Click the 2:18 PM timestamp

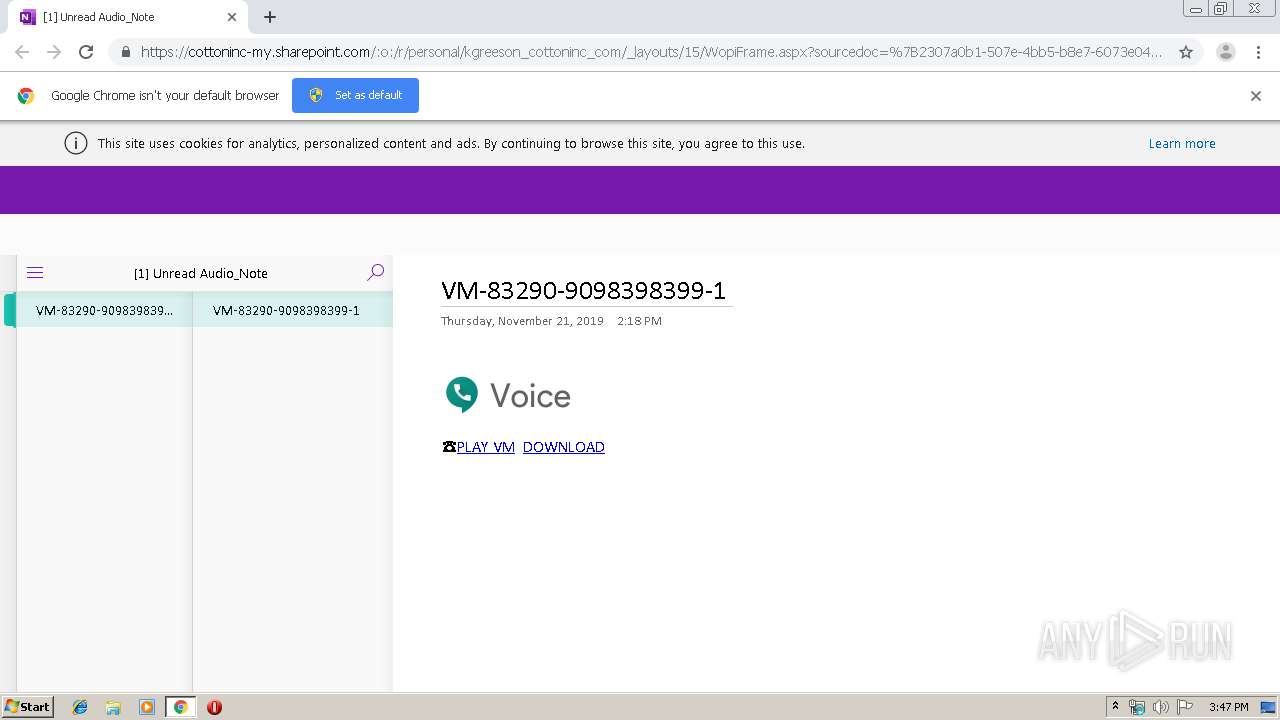click(639, 321)
